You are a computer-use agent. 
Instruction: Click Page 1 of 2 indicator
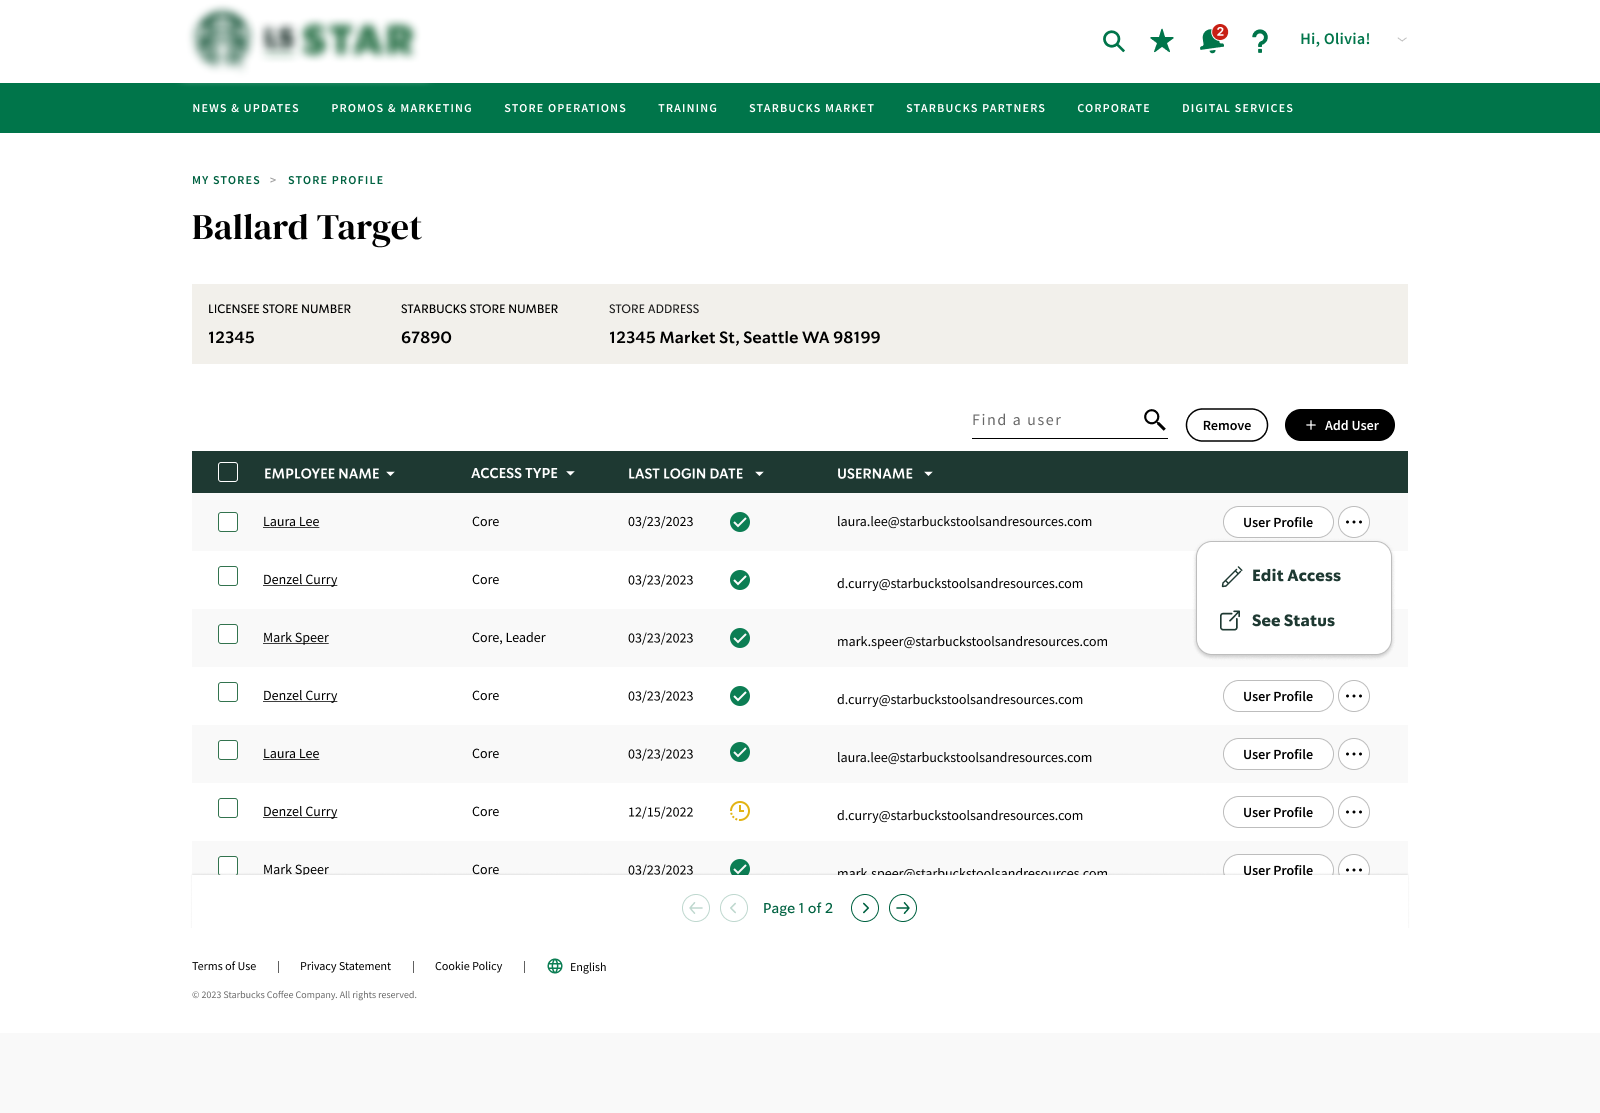798,908
